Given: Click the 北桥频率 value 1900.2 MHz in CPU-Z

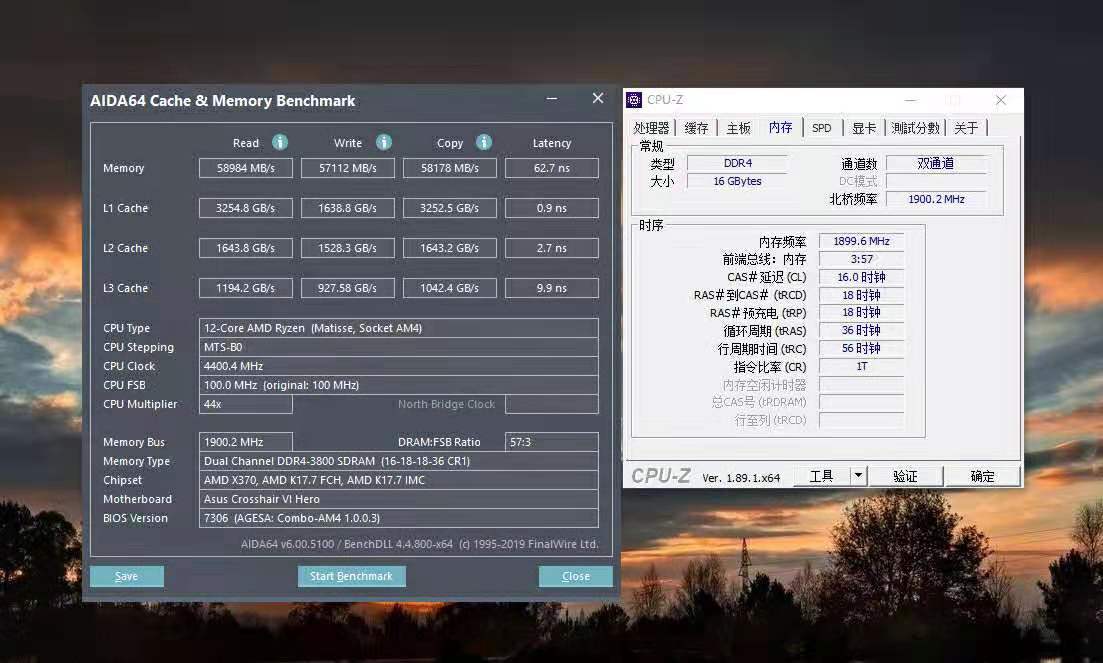Looking at the screenshot, I should (x=936, y=199).
